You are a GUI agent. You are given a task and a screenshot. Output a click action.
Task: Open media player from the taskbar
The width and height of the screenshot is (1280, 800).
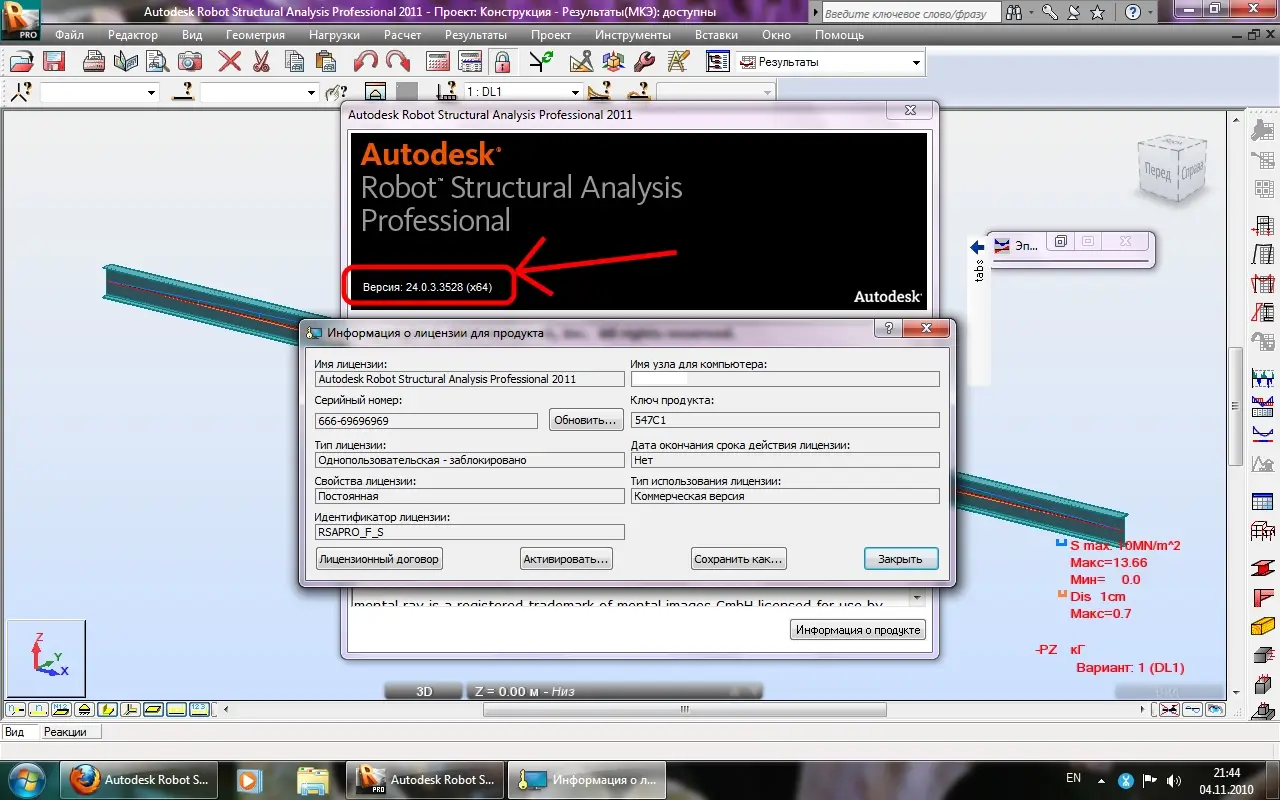tap(249, 780)
